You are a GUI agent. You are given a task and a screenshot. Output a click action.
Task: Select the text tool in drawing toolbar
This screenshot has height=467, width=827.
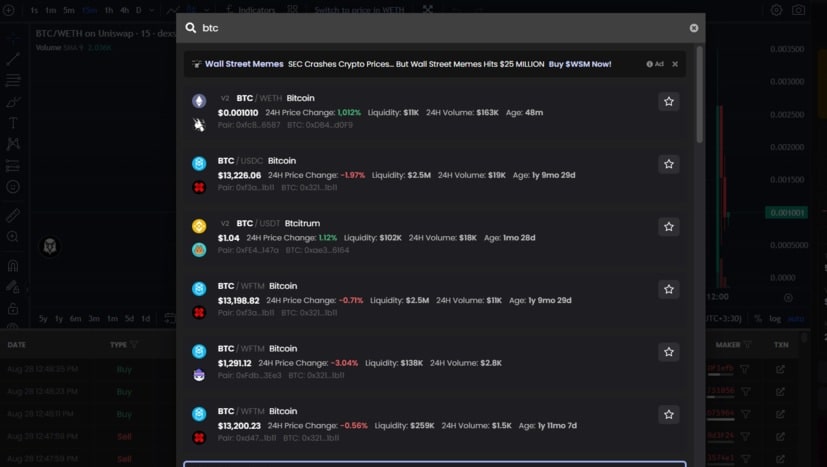[x=13, y=123]
